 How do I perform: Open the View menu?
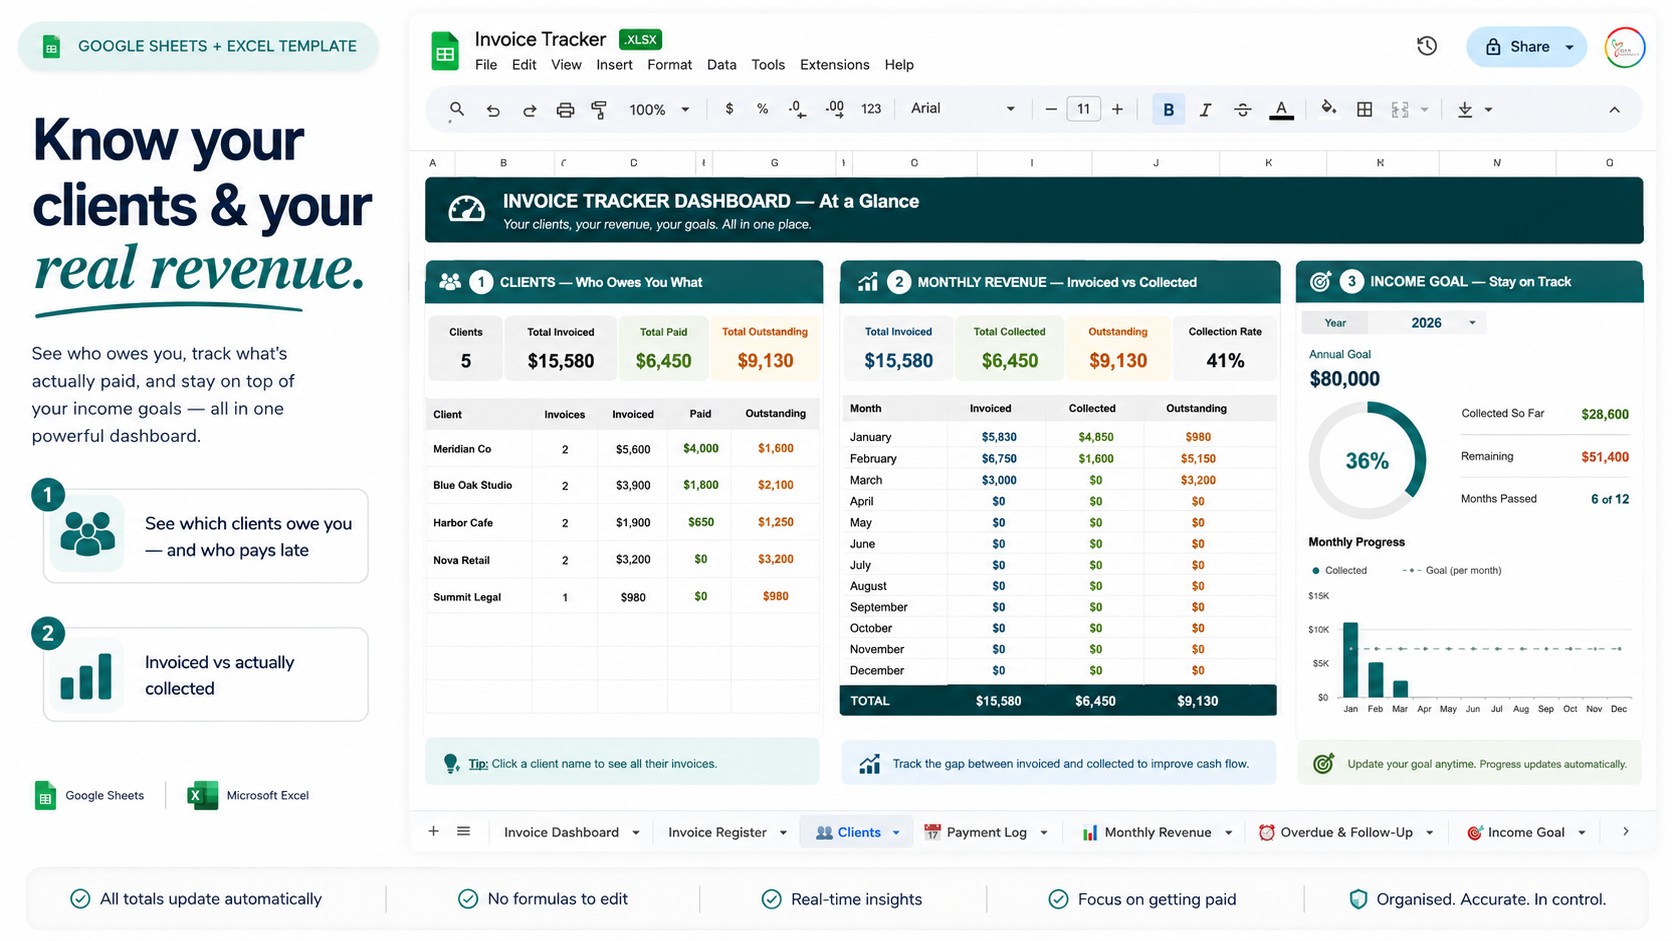click(x=566, y=65)
